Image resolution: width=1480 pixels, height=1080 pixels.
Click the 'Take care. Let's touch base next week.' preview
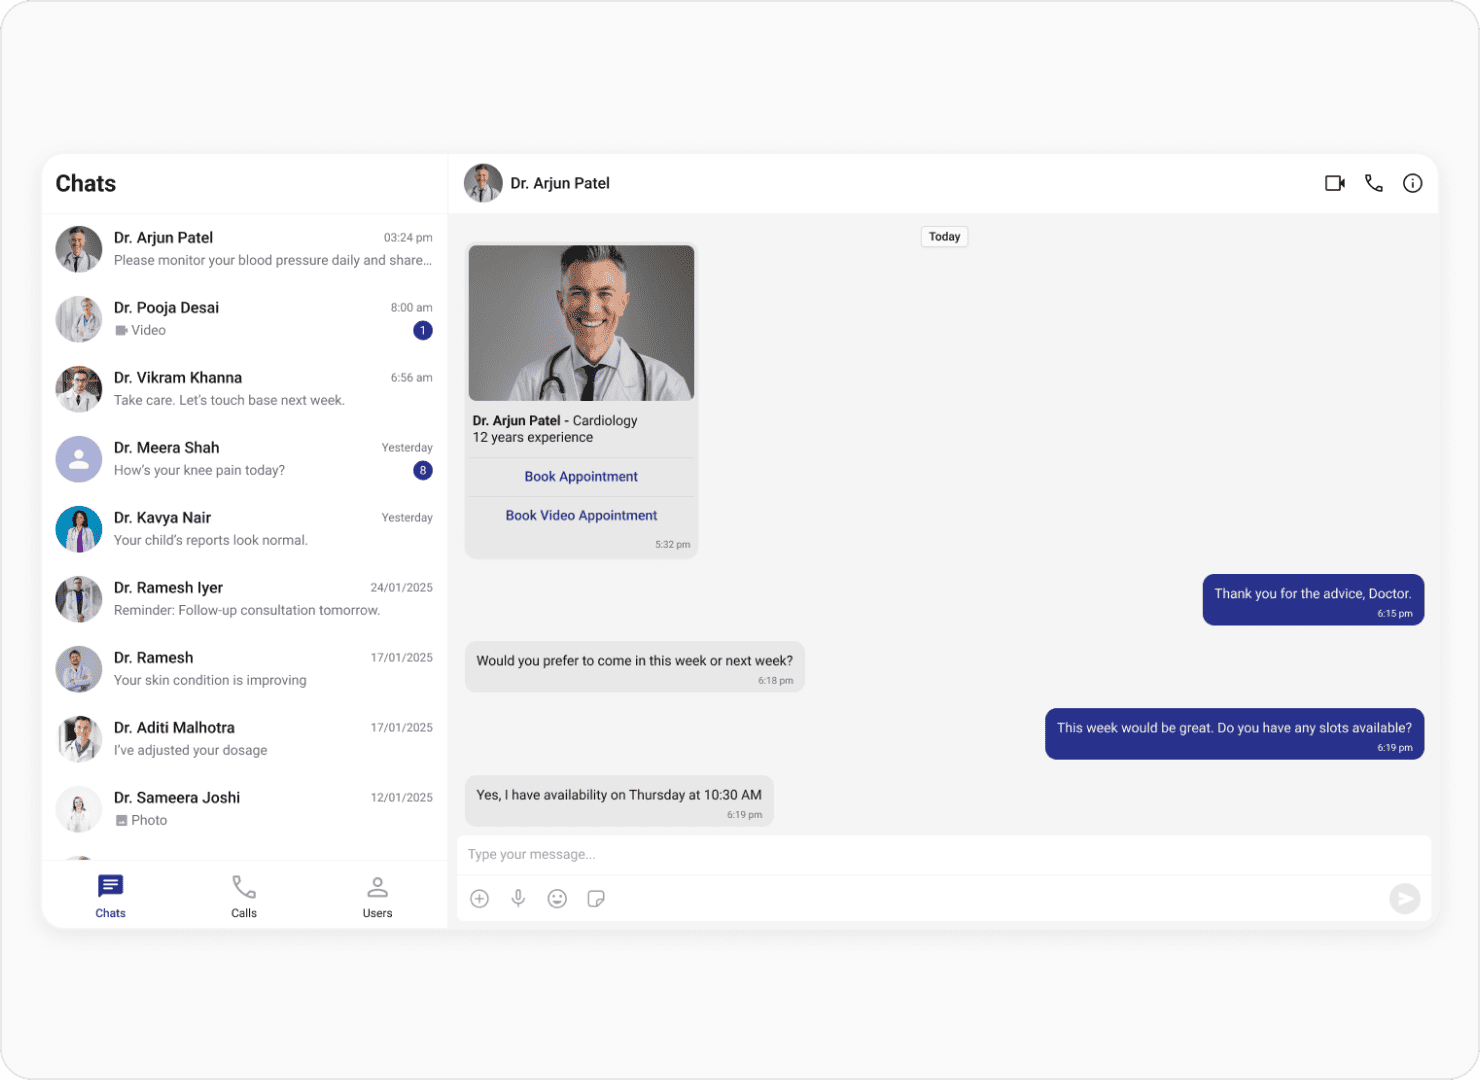(229, 400)
